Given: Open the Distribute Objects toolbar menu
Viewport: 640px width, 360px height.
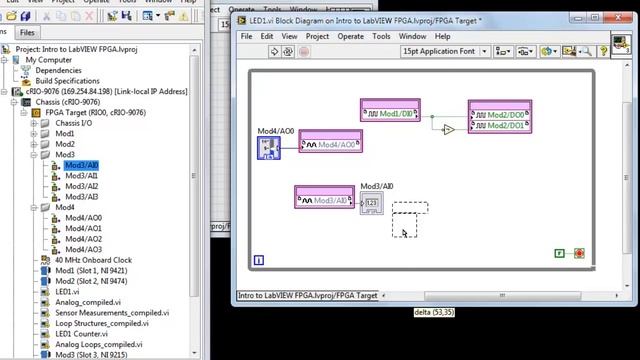Looking at the screenshot, I should point(525,51).
